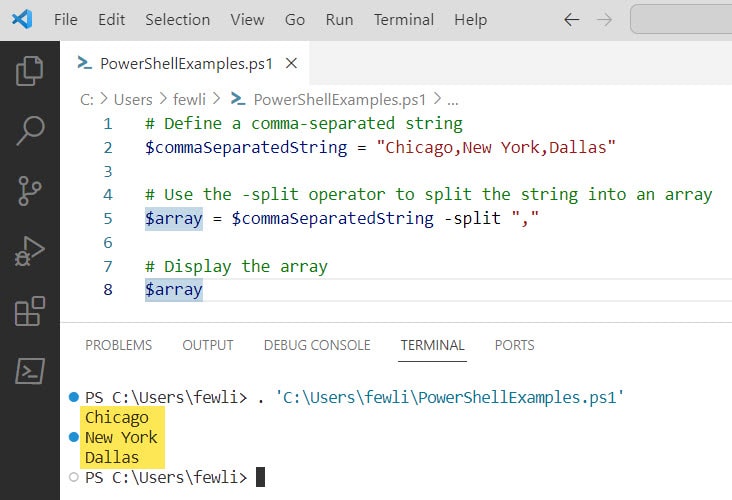Viewport: 732px width, 500px height.
Task: Click line number 5 in gutter
Action: [108, 218]
